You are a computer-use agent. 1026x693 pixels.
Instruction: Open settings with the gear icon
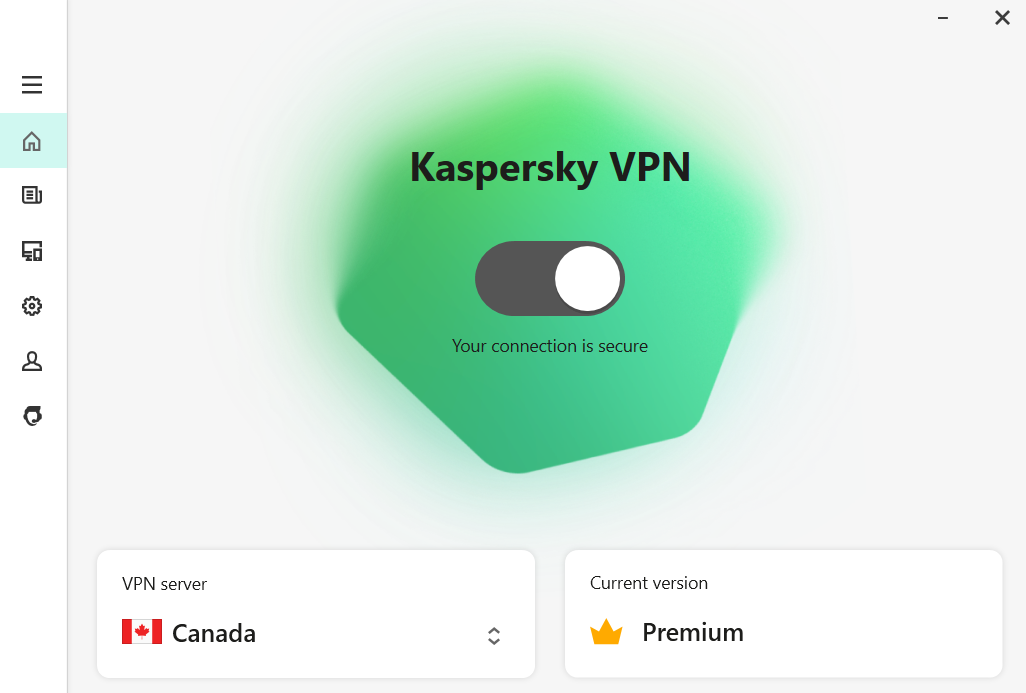coord(32,306)
